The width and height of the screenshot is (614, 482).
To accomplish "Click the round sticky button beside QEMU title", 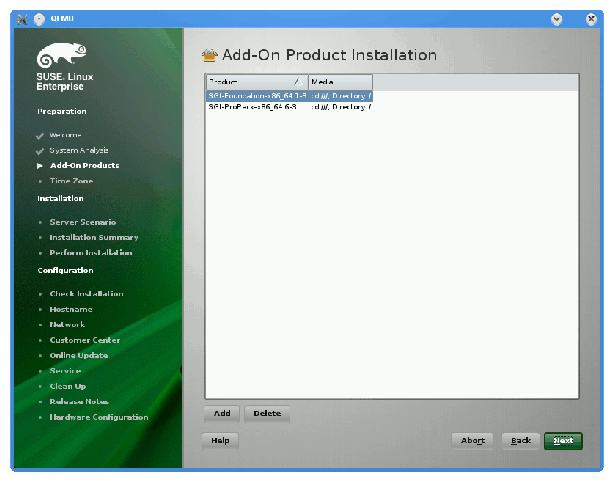I will click(x=39, y=19).
